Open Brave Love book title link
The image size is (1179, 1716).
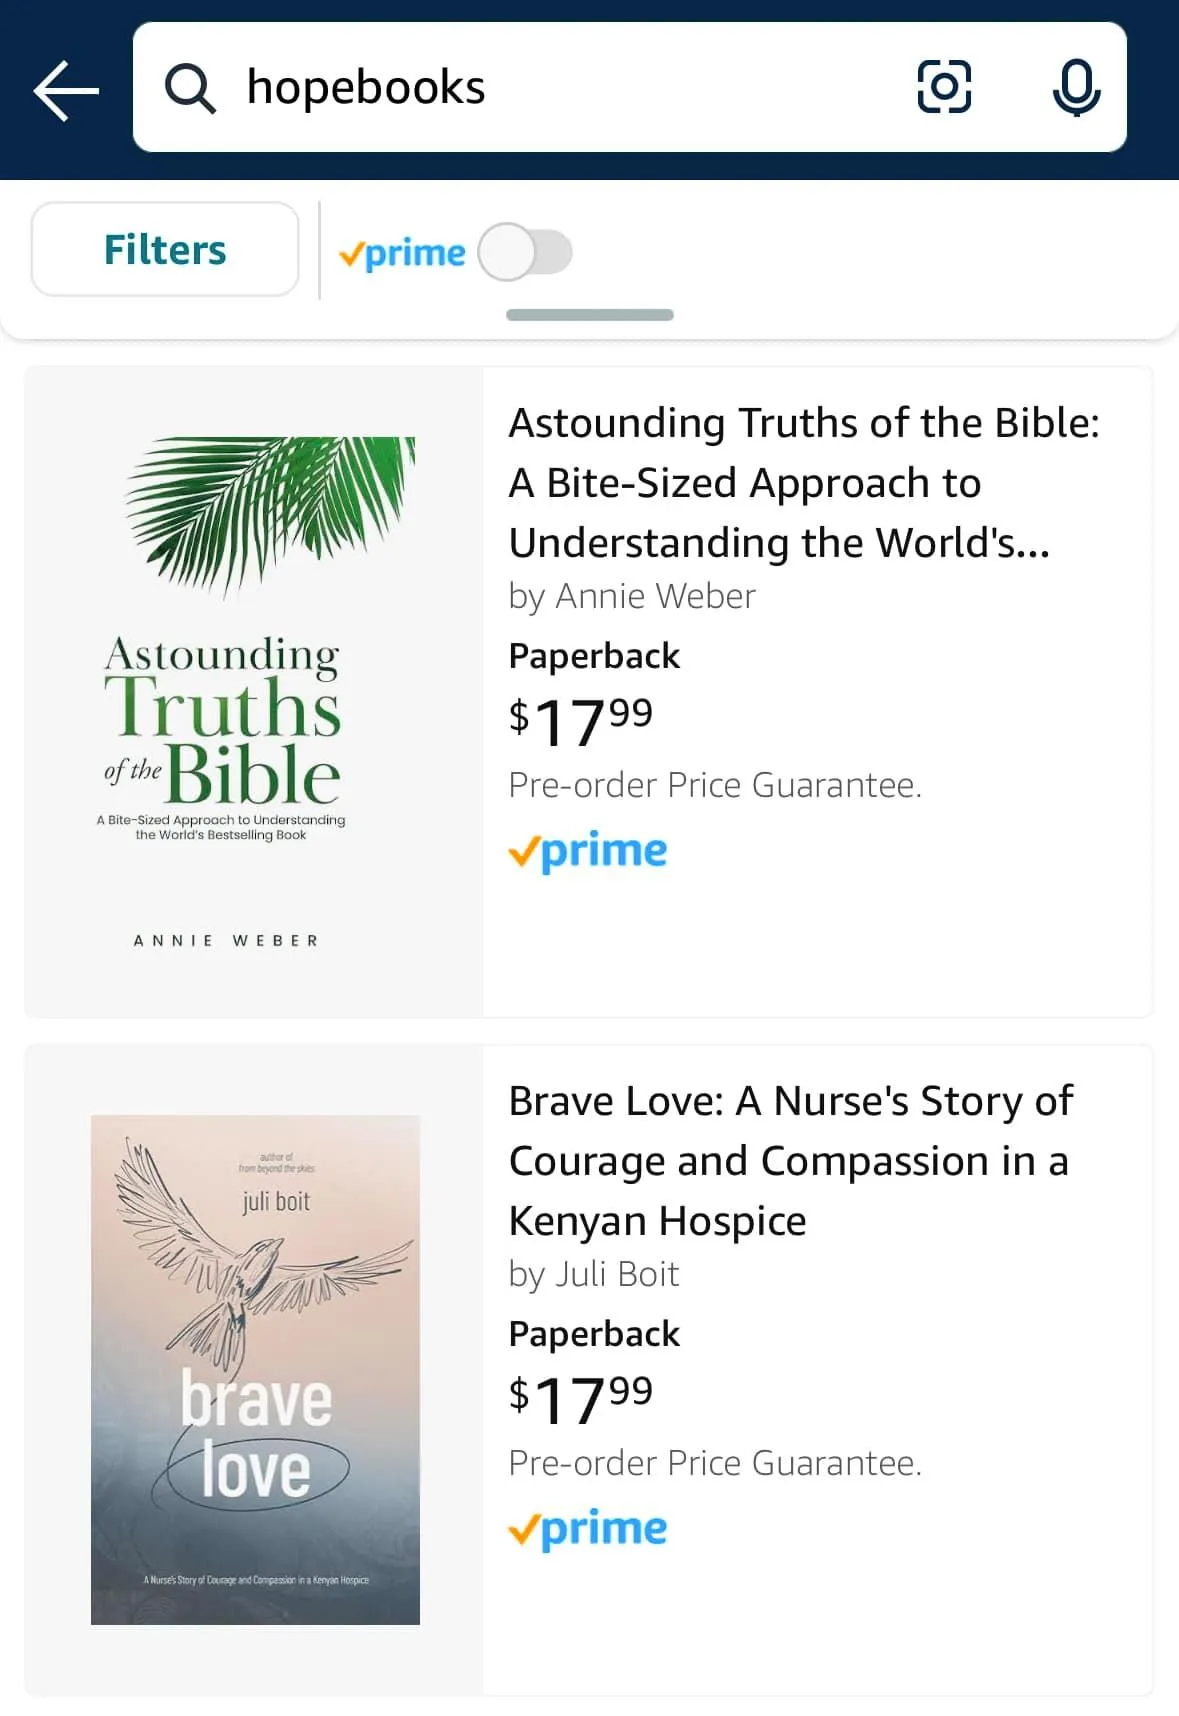[x=790, y=1161]
